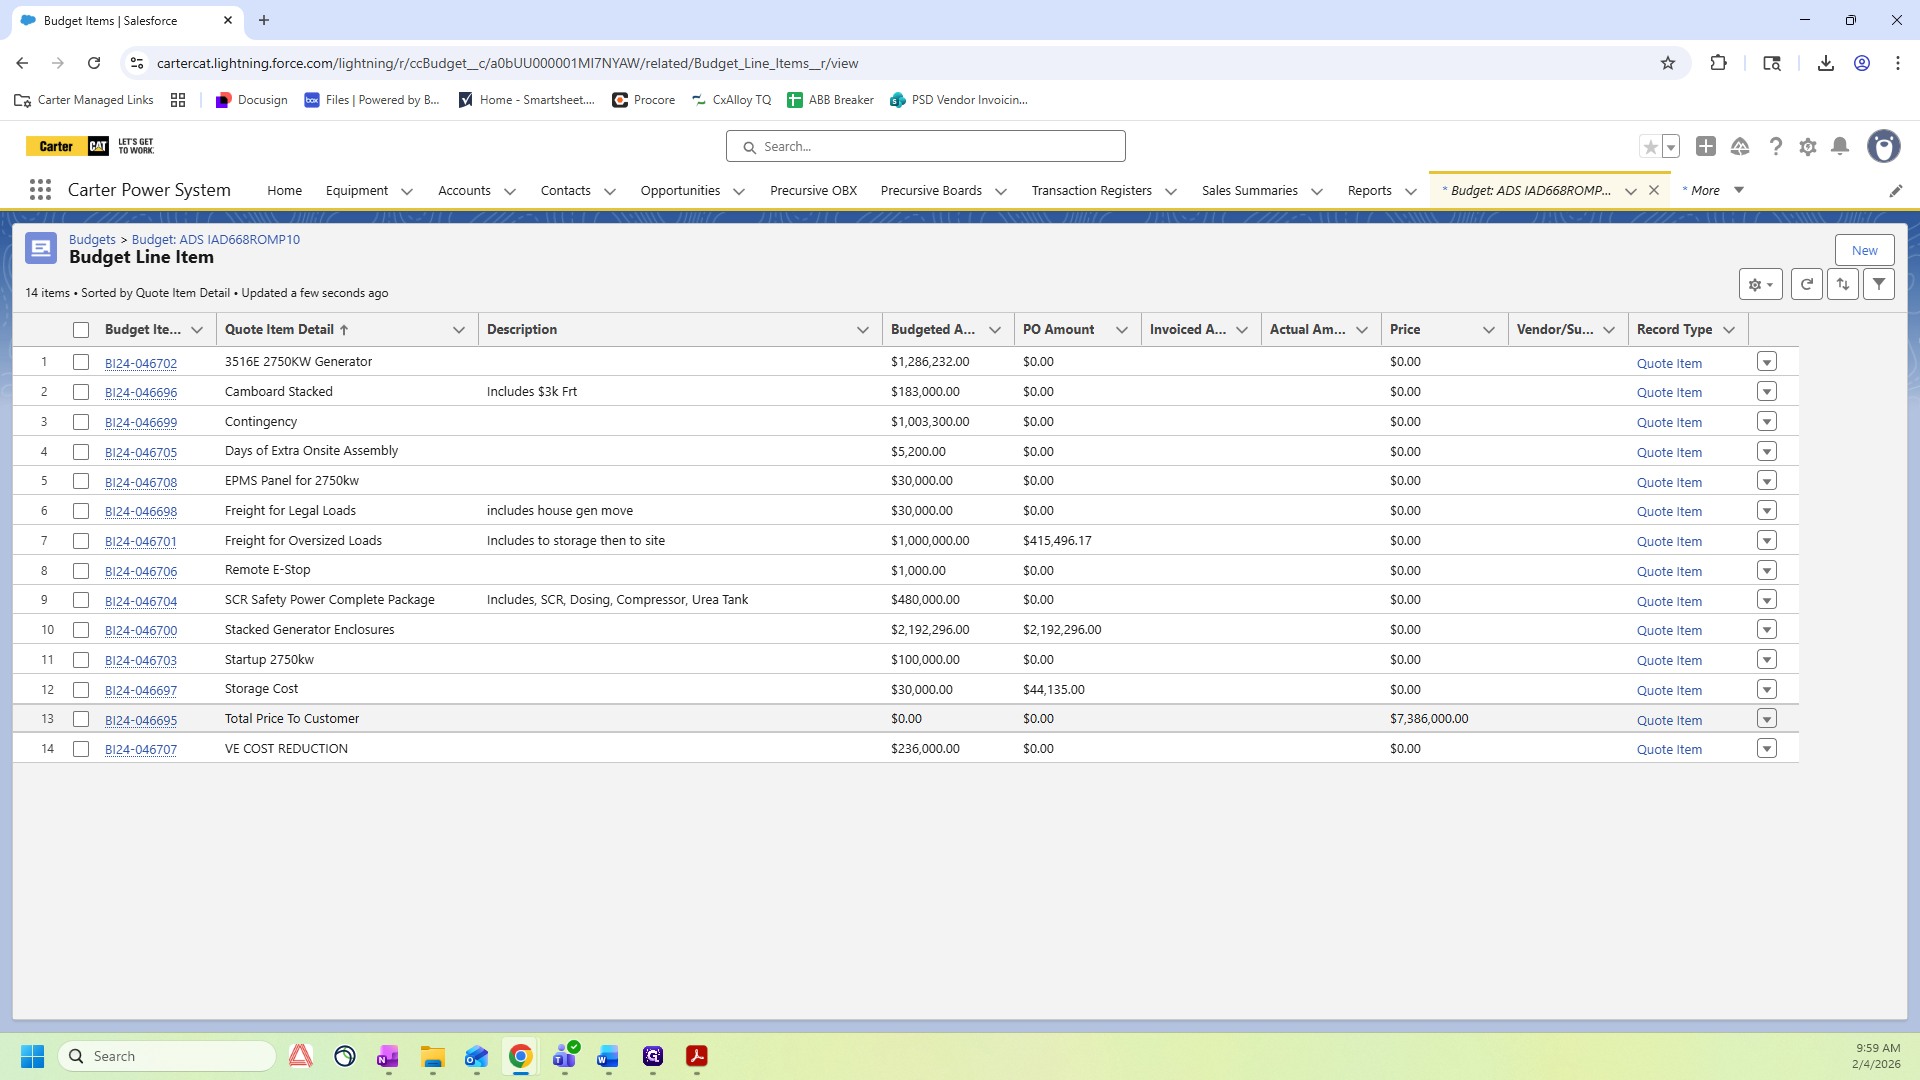Tick checkbox for VE COST REDUCTION row
Screen dimensions: 1920x1080
81,749
